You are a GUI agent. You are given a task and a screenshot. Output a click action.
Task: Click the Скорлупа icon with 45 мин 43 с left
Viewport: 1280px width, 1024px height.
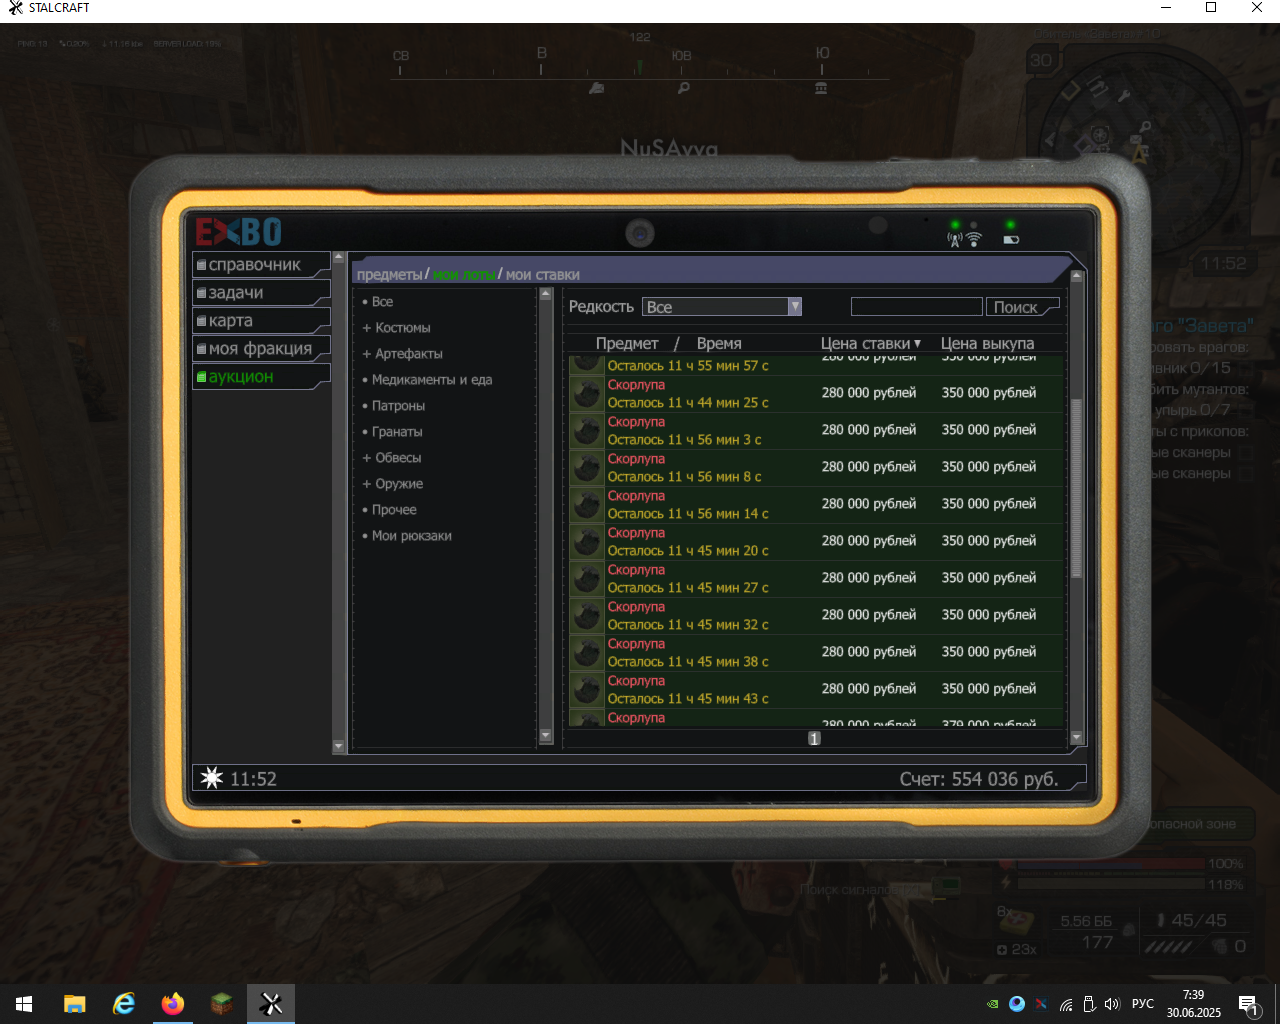point(587,690)
